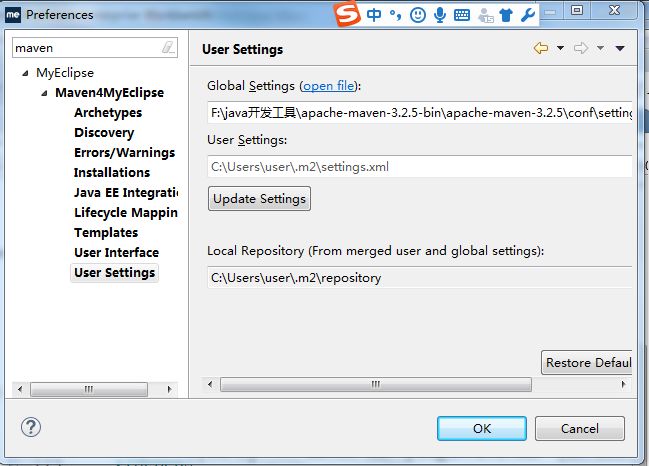The width and height of the screenshot is (649, 466).
Task: Collapse the MyEclipse tree node
Action: point(25,73)
